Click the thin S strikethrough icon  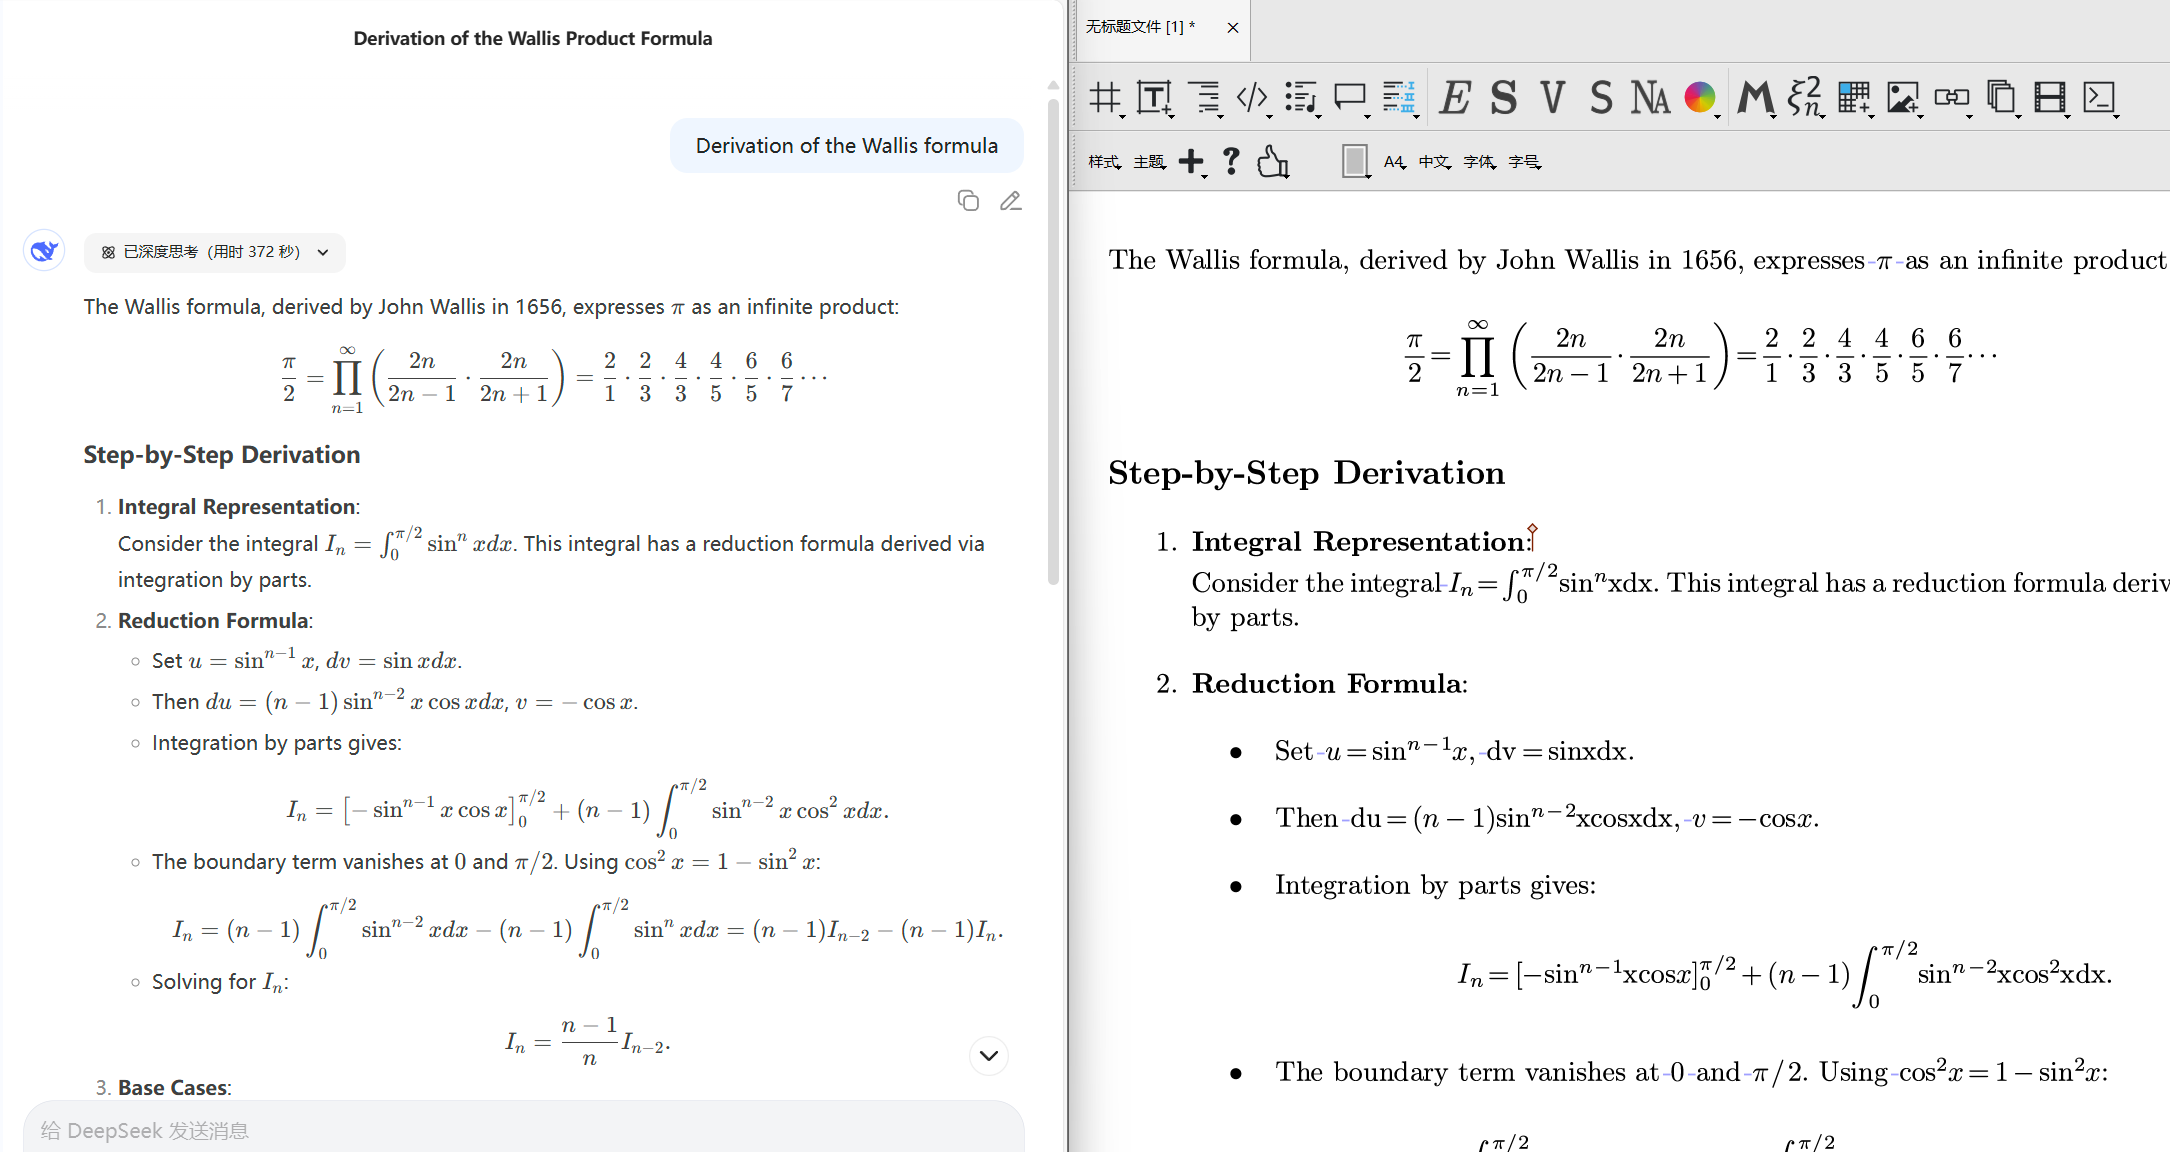click(x=1601, y=98)
